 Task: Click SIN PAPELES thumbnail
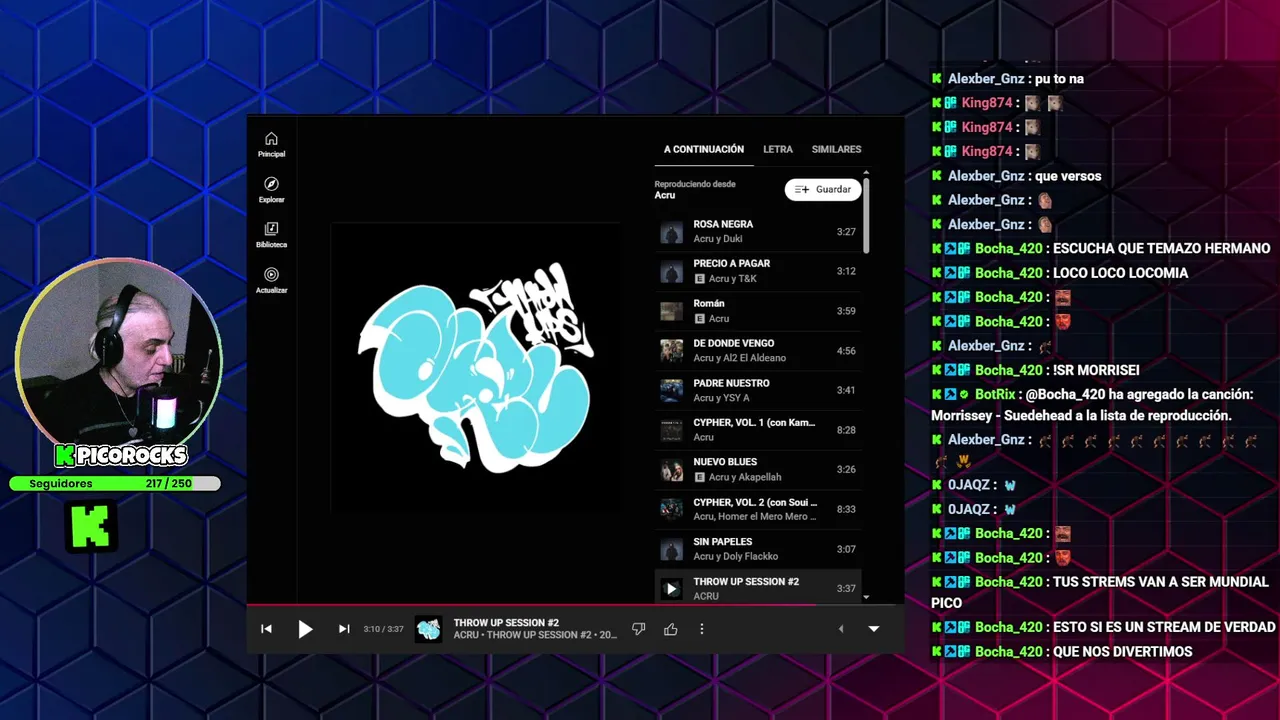pyautogui.click(x=672, y=549)
